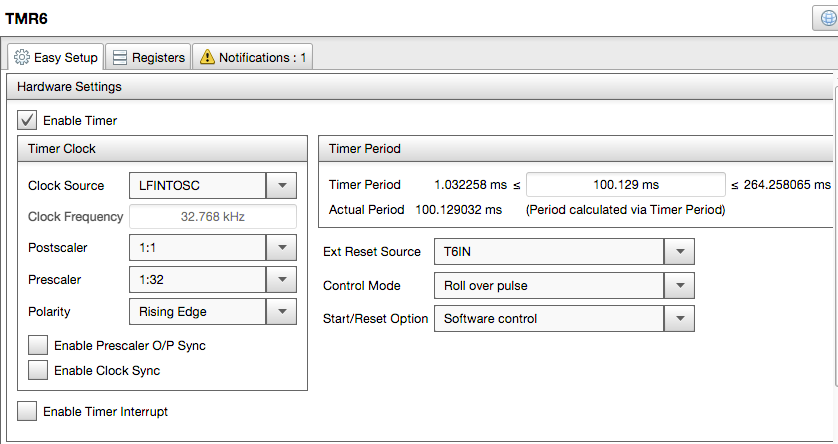Viewport: 838px width, 444px height.
Task: Open the Prescaler 1:32 dropdown
Action: [281, 279]
